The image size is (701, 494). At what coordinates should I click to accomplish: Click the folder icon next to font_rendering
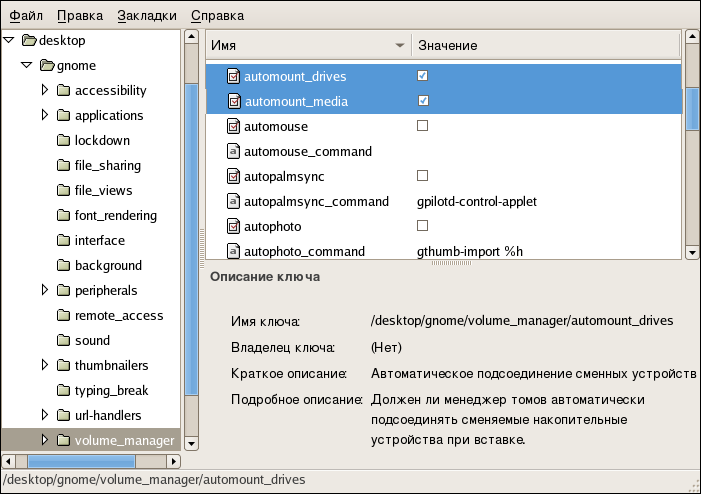point(63,216)
